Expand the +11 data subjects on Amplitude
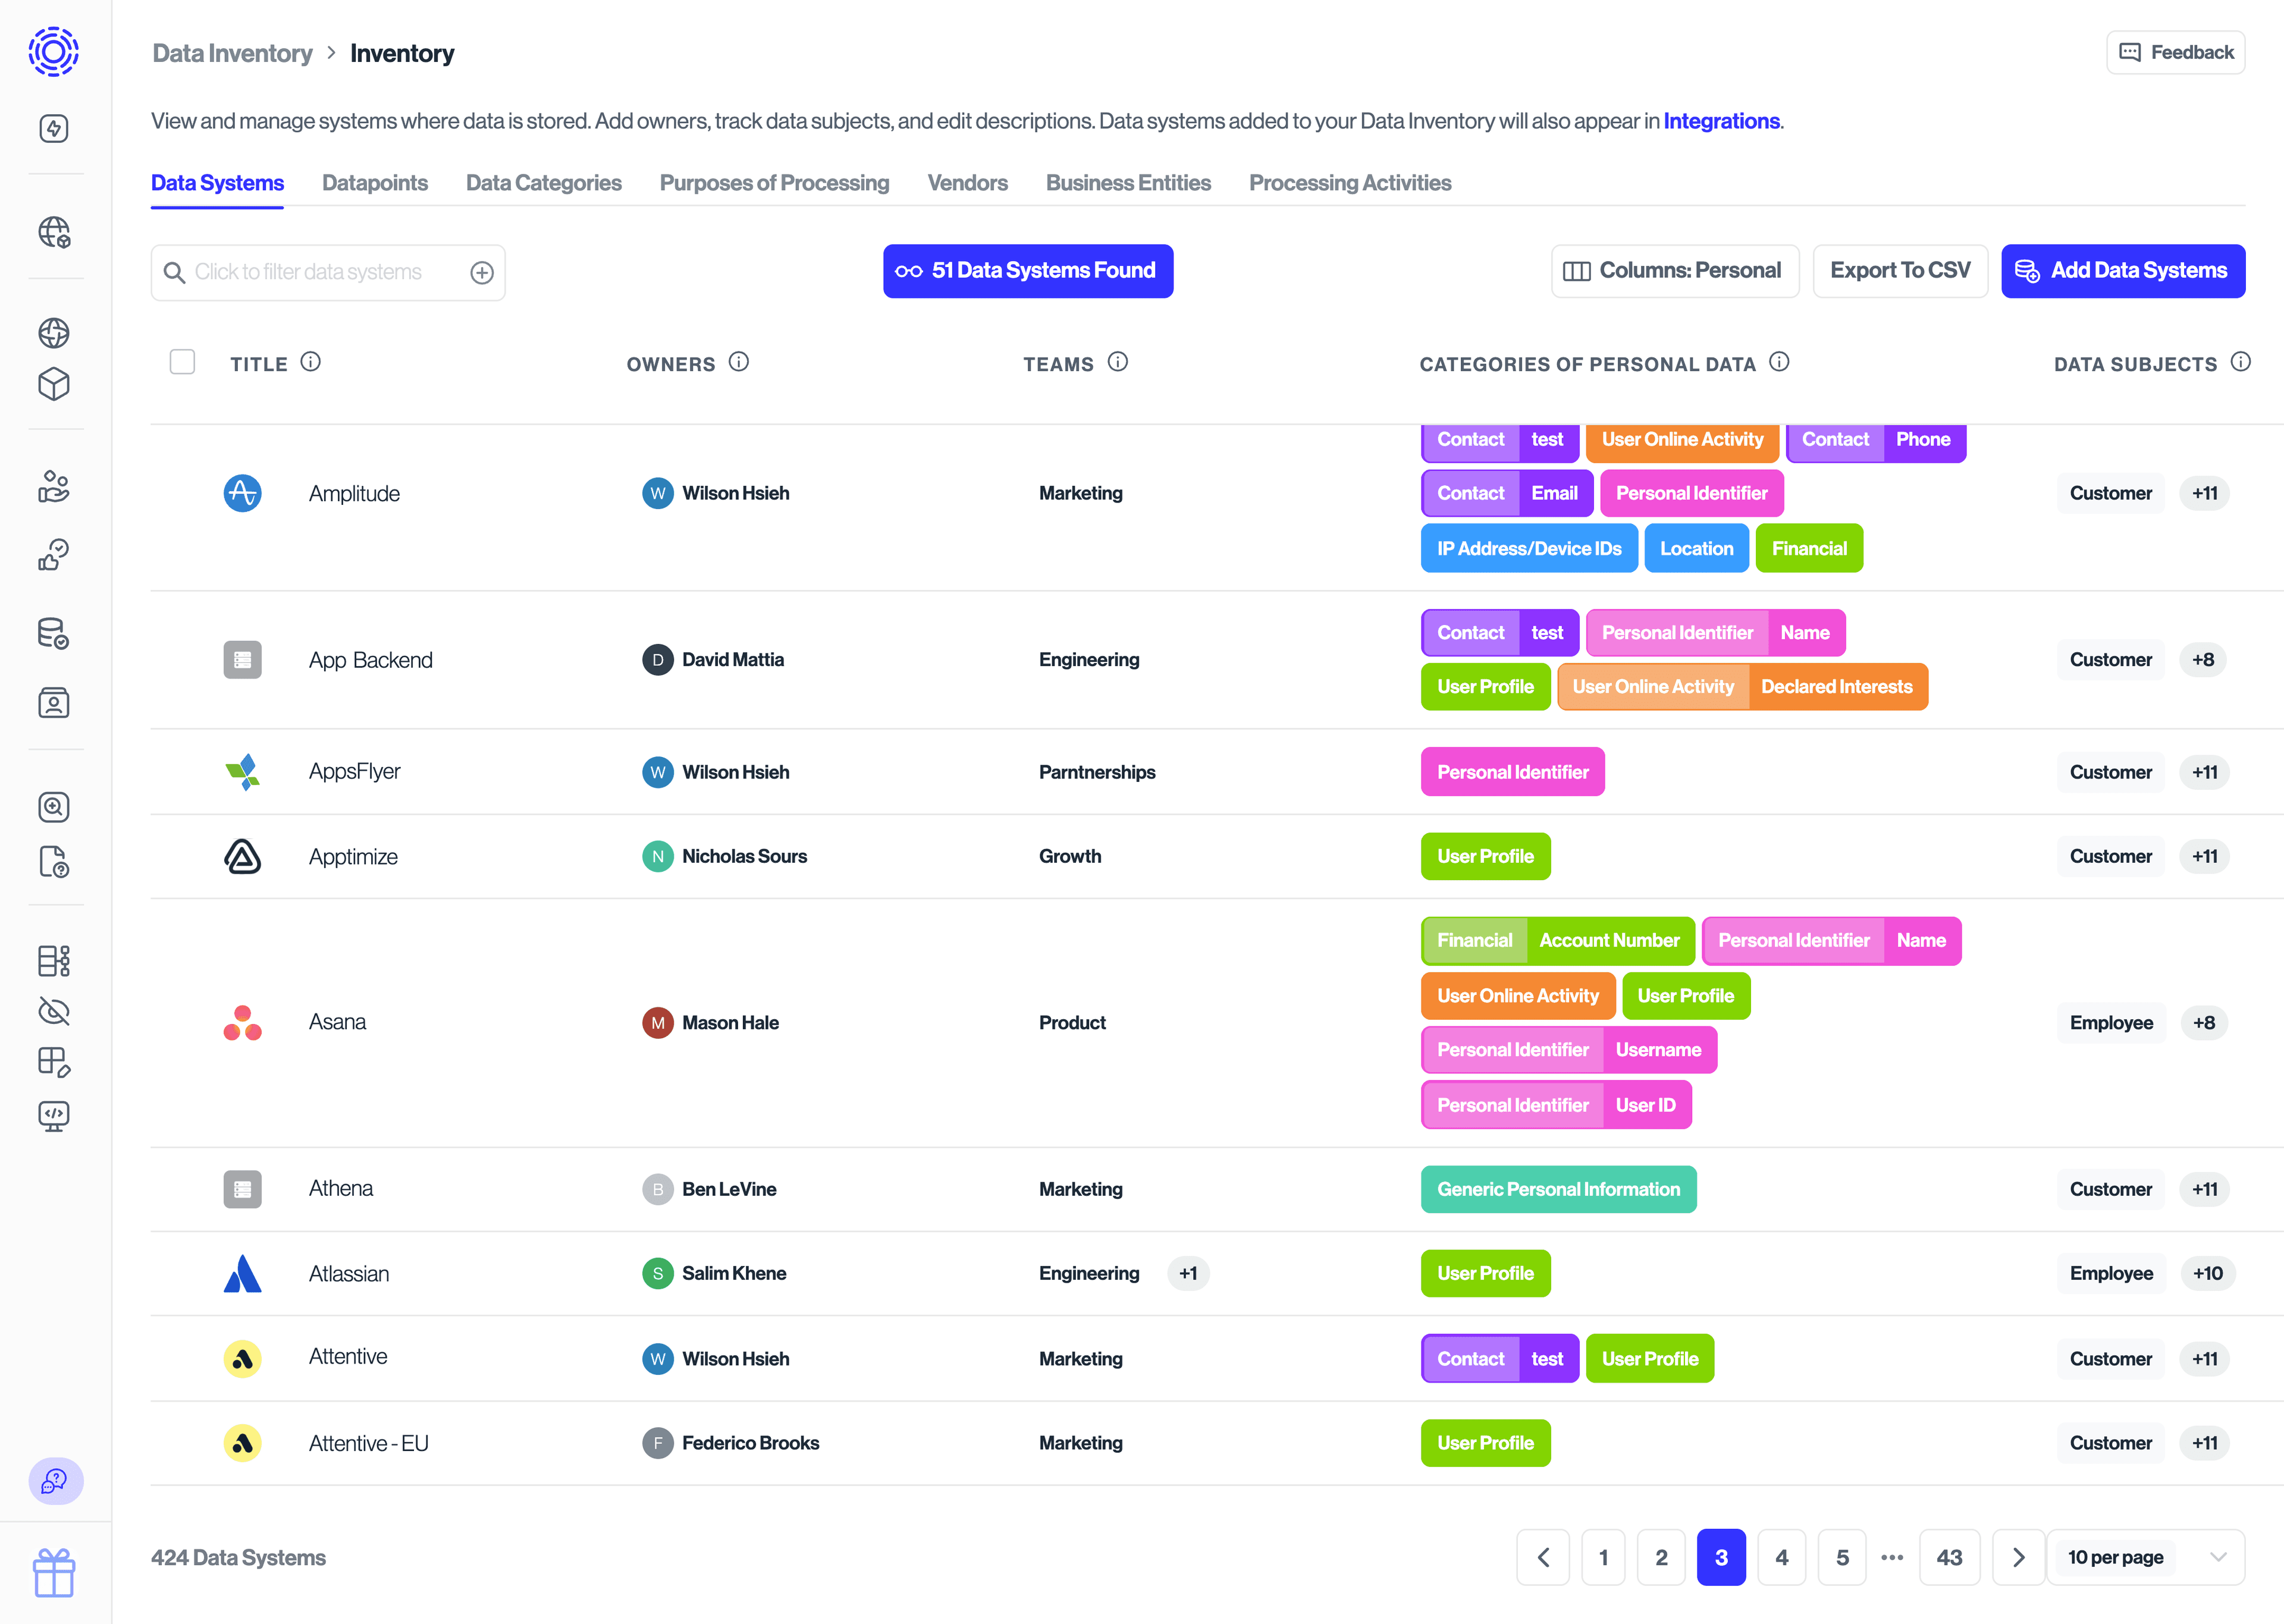Screen dimensions: 2284x1624 pyautogui.click(x=2205, y=492)
